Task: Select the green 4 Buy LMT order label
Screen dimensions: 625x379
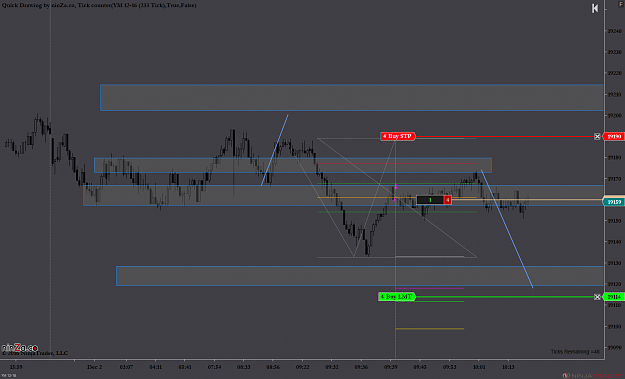Action: (x=397, y=297)
